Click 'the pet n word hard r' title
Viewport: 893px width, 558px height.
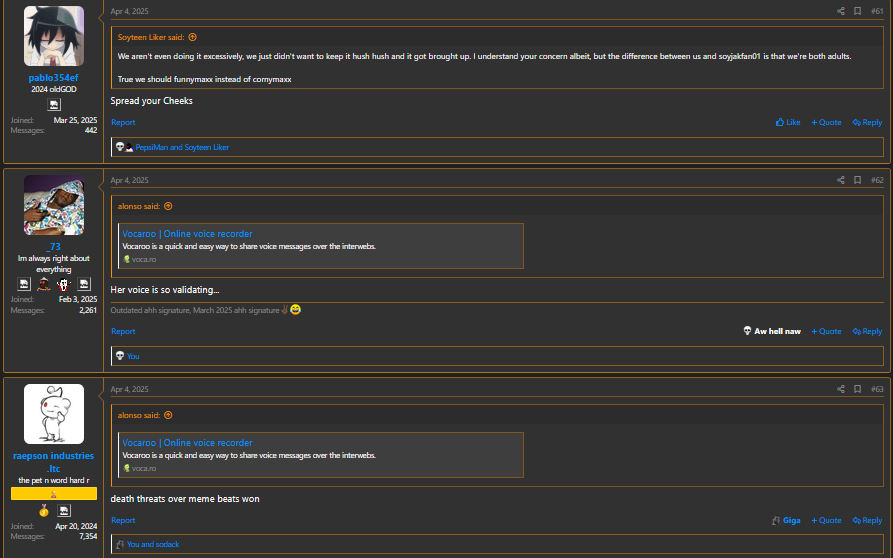pyautogui.click(x=54, y=481)
